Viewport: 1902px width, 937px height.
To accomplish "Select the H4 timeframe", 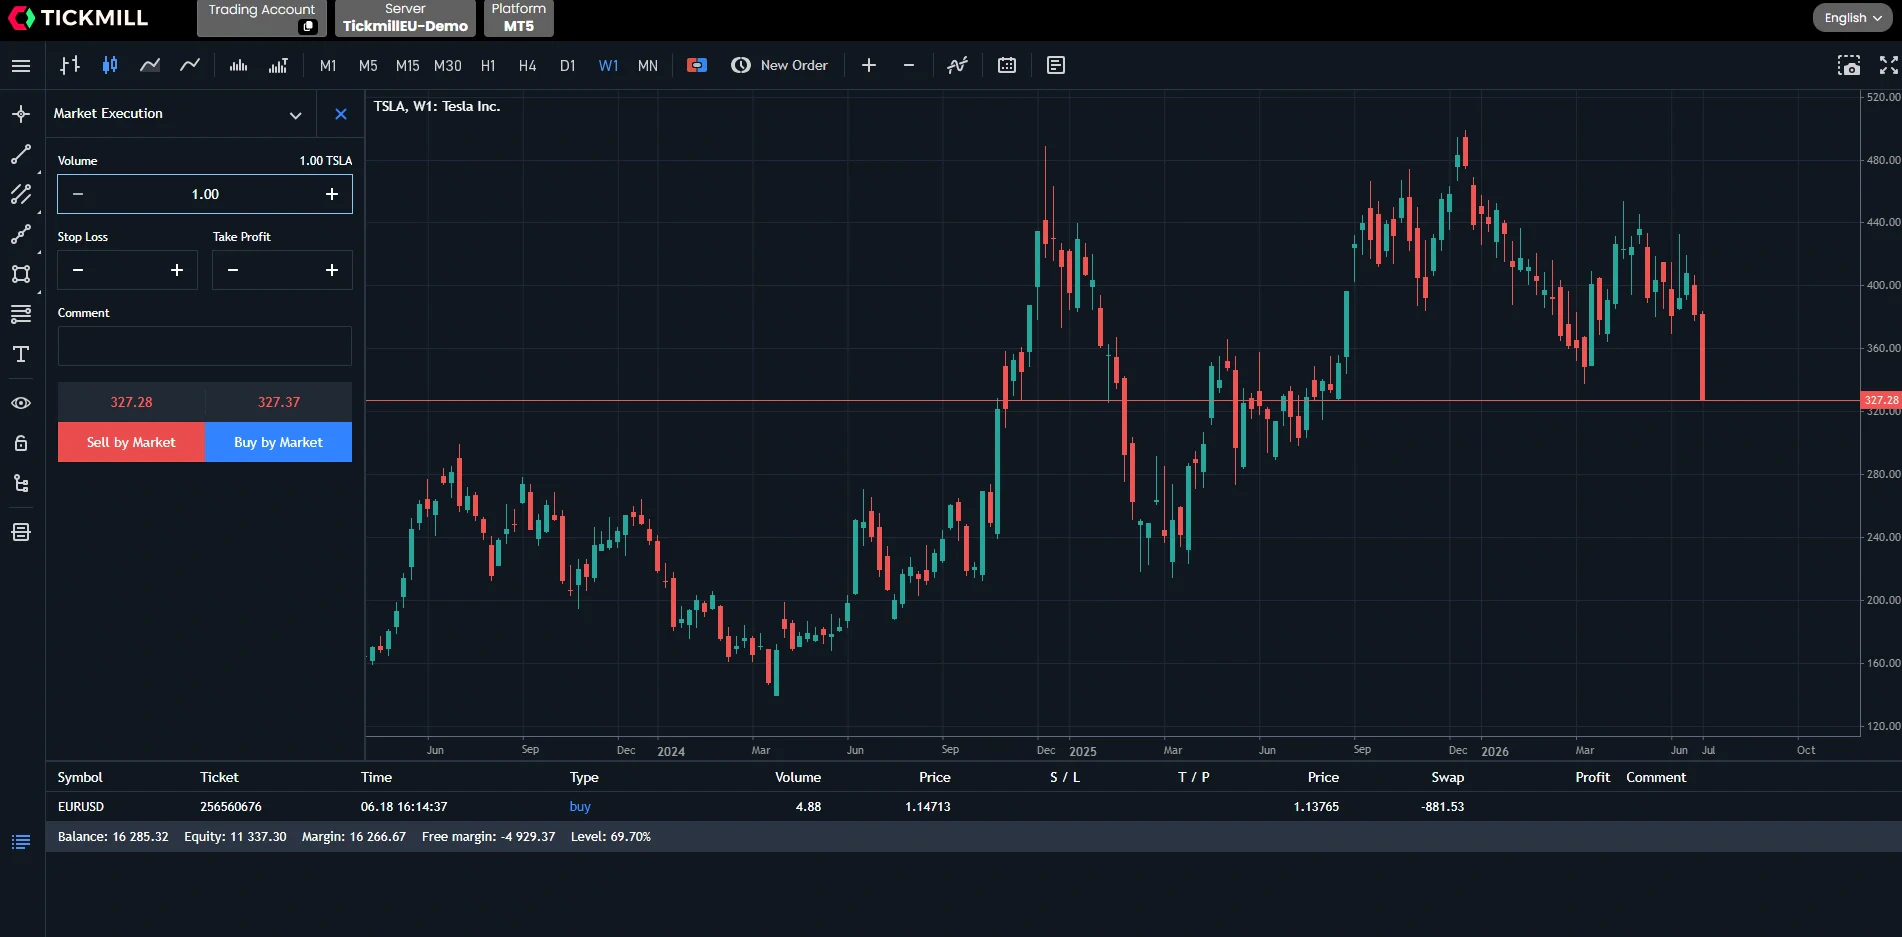I will (x=528, y=66).
